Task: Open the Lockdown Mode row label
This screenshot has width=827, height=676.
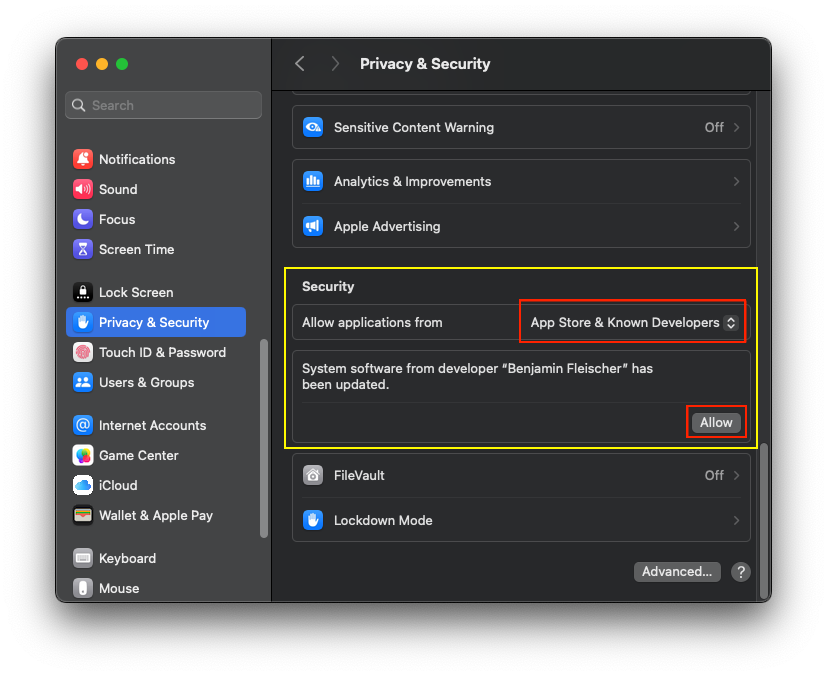Action: click(x=383, y=520)
